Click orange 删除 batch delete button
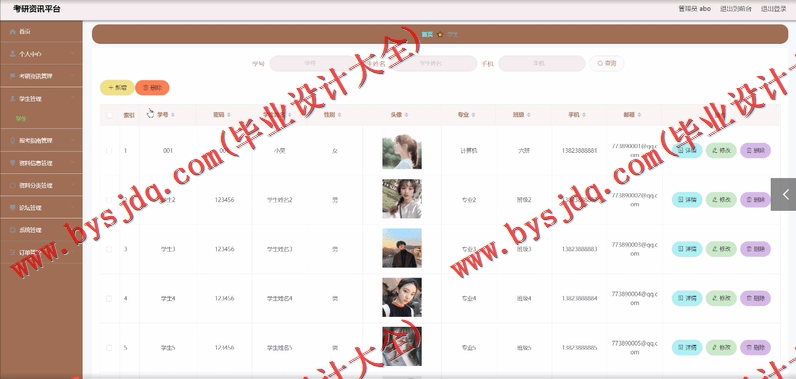The width and height of the screenshot is (796, 379). pyautogui.click(x=152, y=88)
